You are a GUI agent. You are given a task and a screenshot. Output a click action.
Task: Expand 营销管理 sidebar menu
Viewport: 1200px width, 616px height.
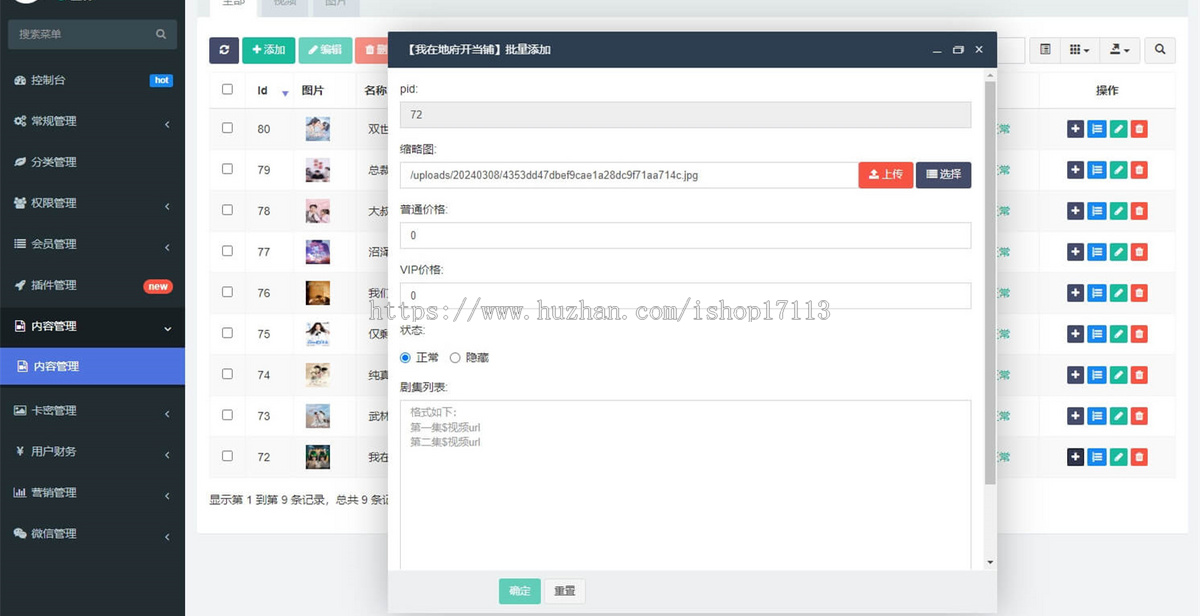tap(92, 492)
